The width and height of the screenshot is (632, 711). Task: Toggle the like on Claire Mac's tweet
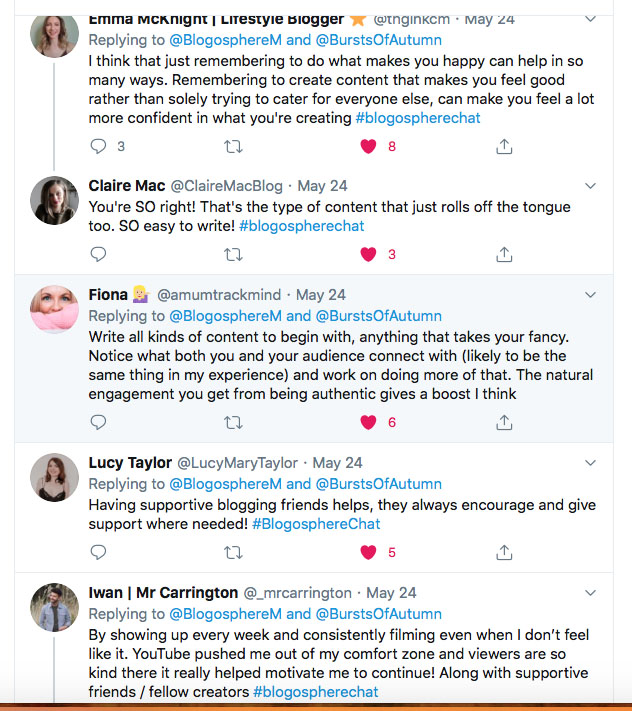point(368,254)
